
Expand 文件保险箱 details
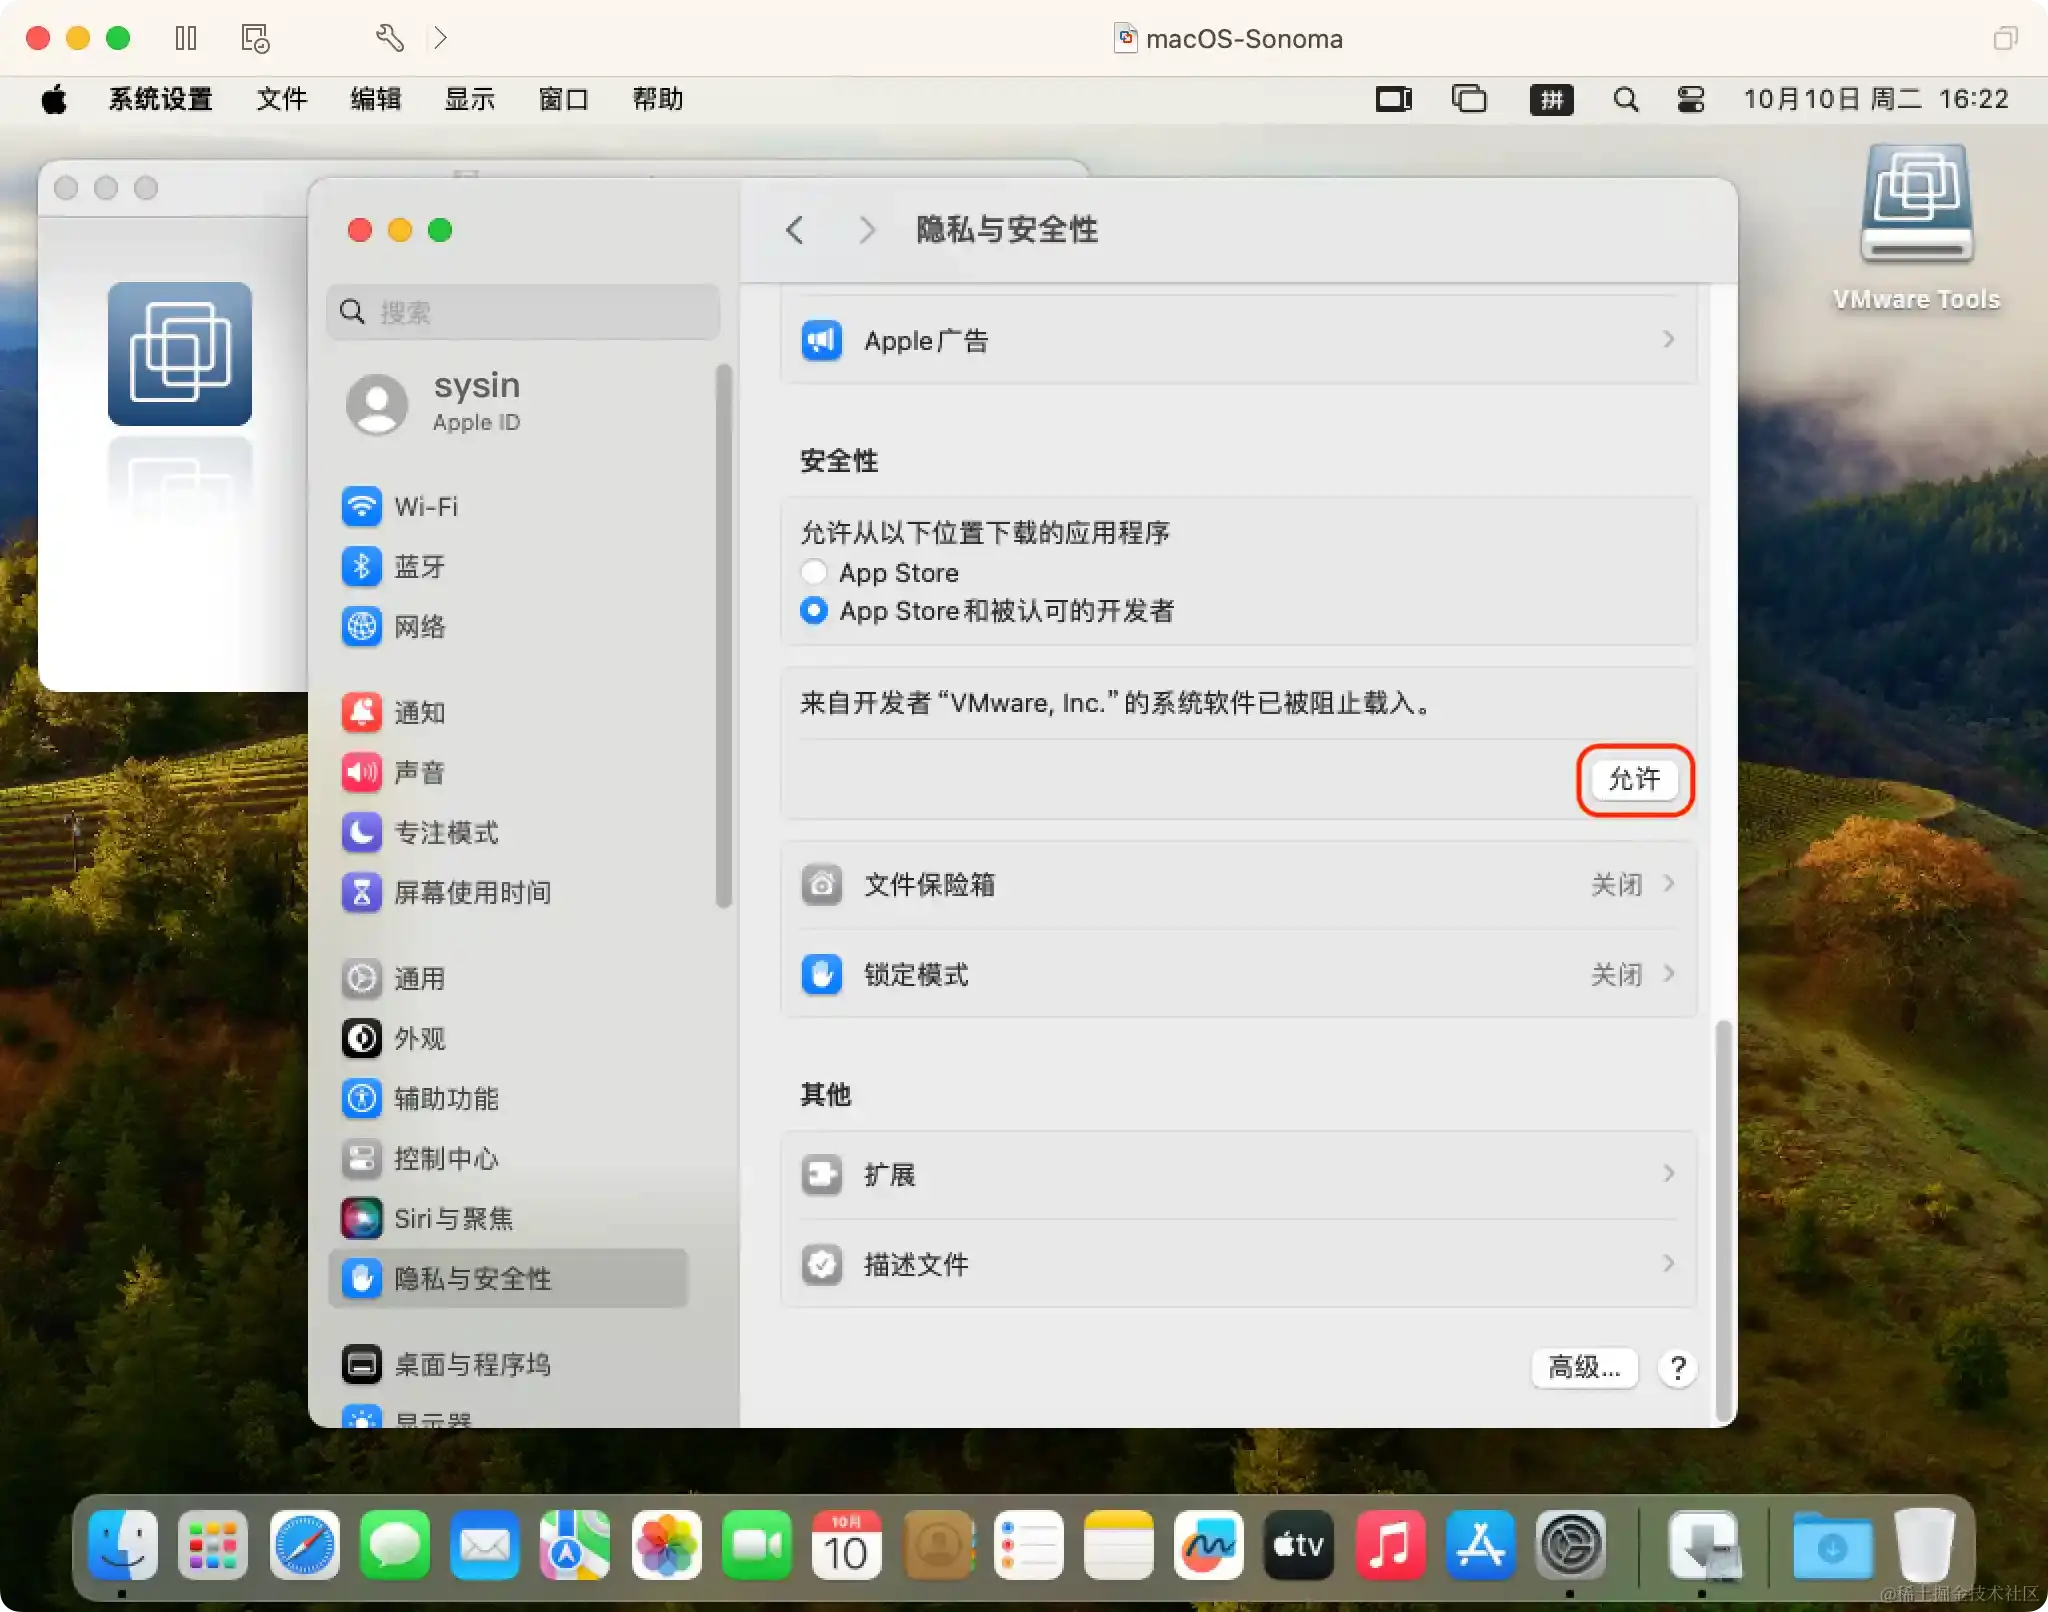(1240, 884)
